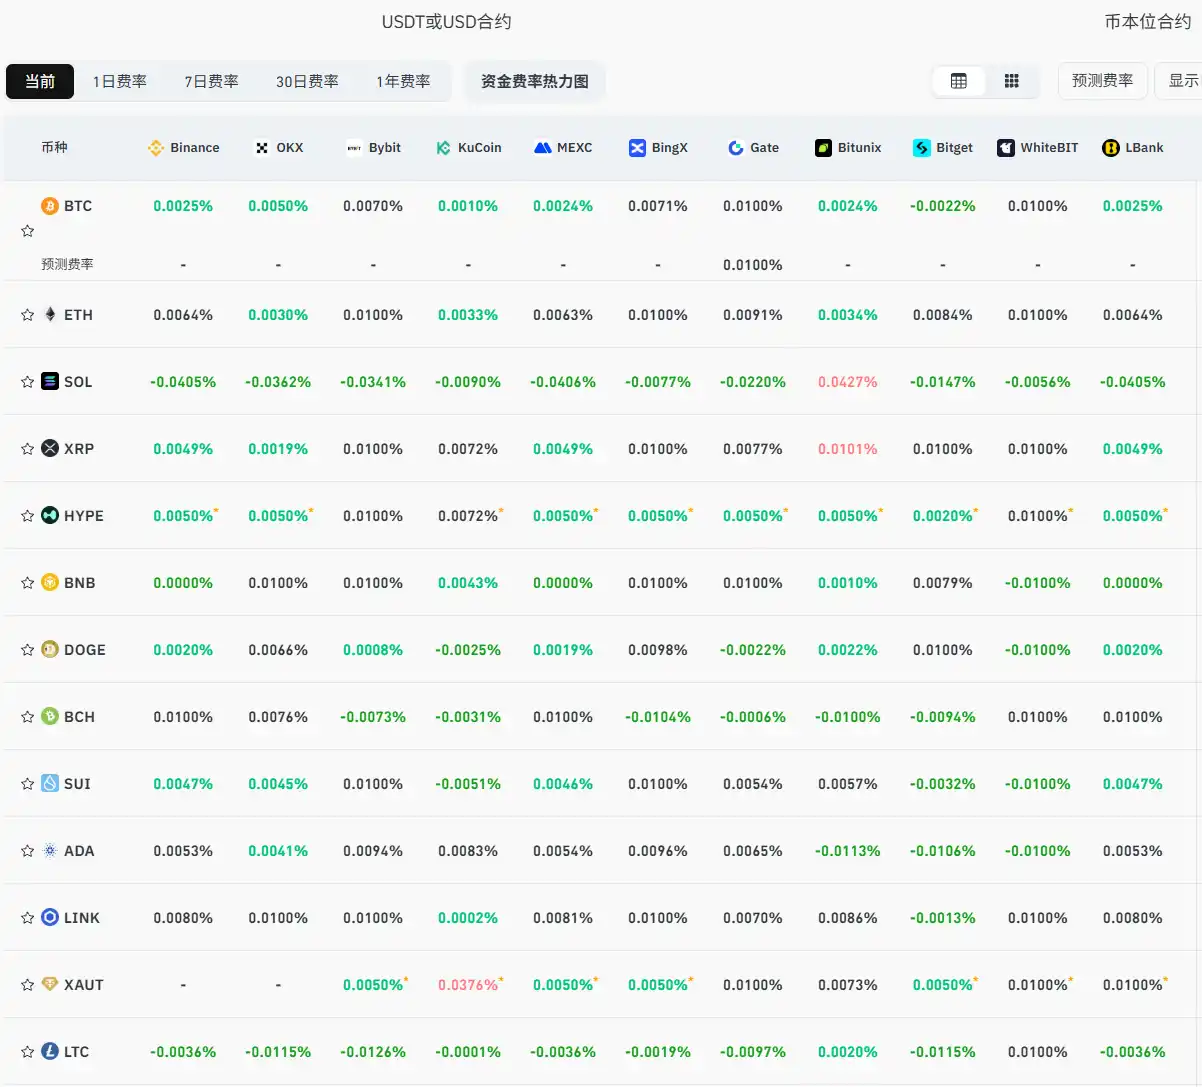Screen dimensions: 1202x1087
Task: Click the LINK coin icon
Action: tap(50, 917)
